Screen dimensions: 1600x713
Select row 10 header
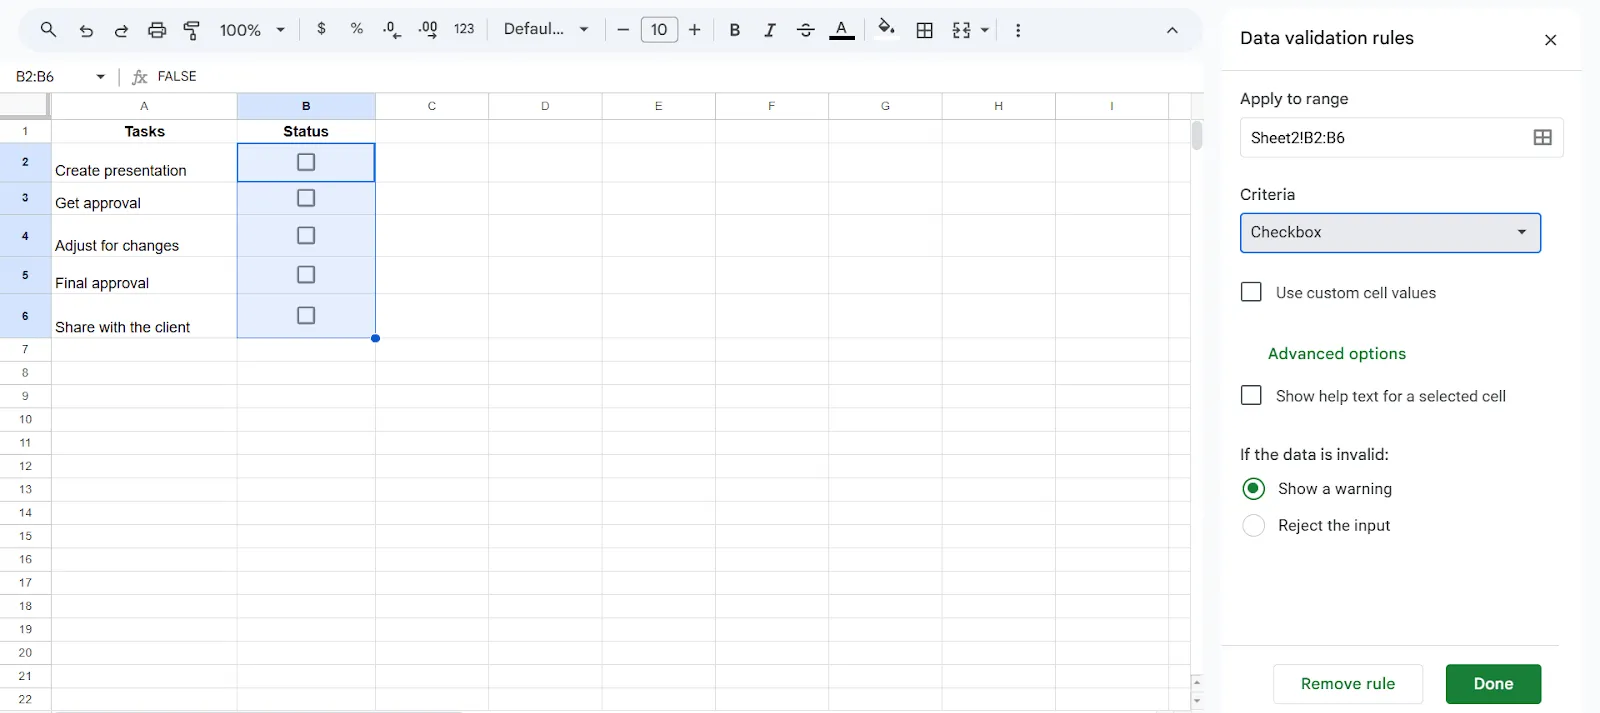(25, 419)
